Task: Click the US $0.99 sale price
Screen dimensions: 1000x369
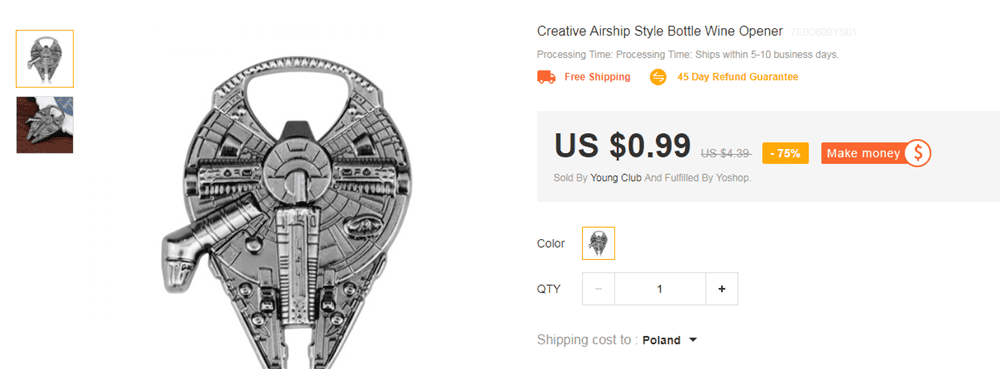Action: click(622, 146)
